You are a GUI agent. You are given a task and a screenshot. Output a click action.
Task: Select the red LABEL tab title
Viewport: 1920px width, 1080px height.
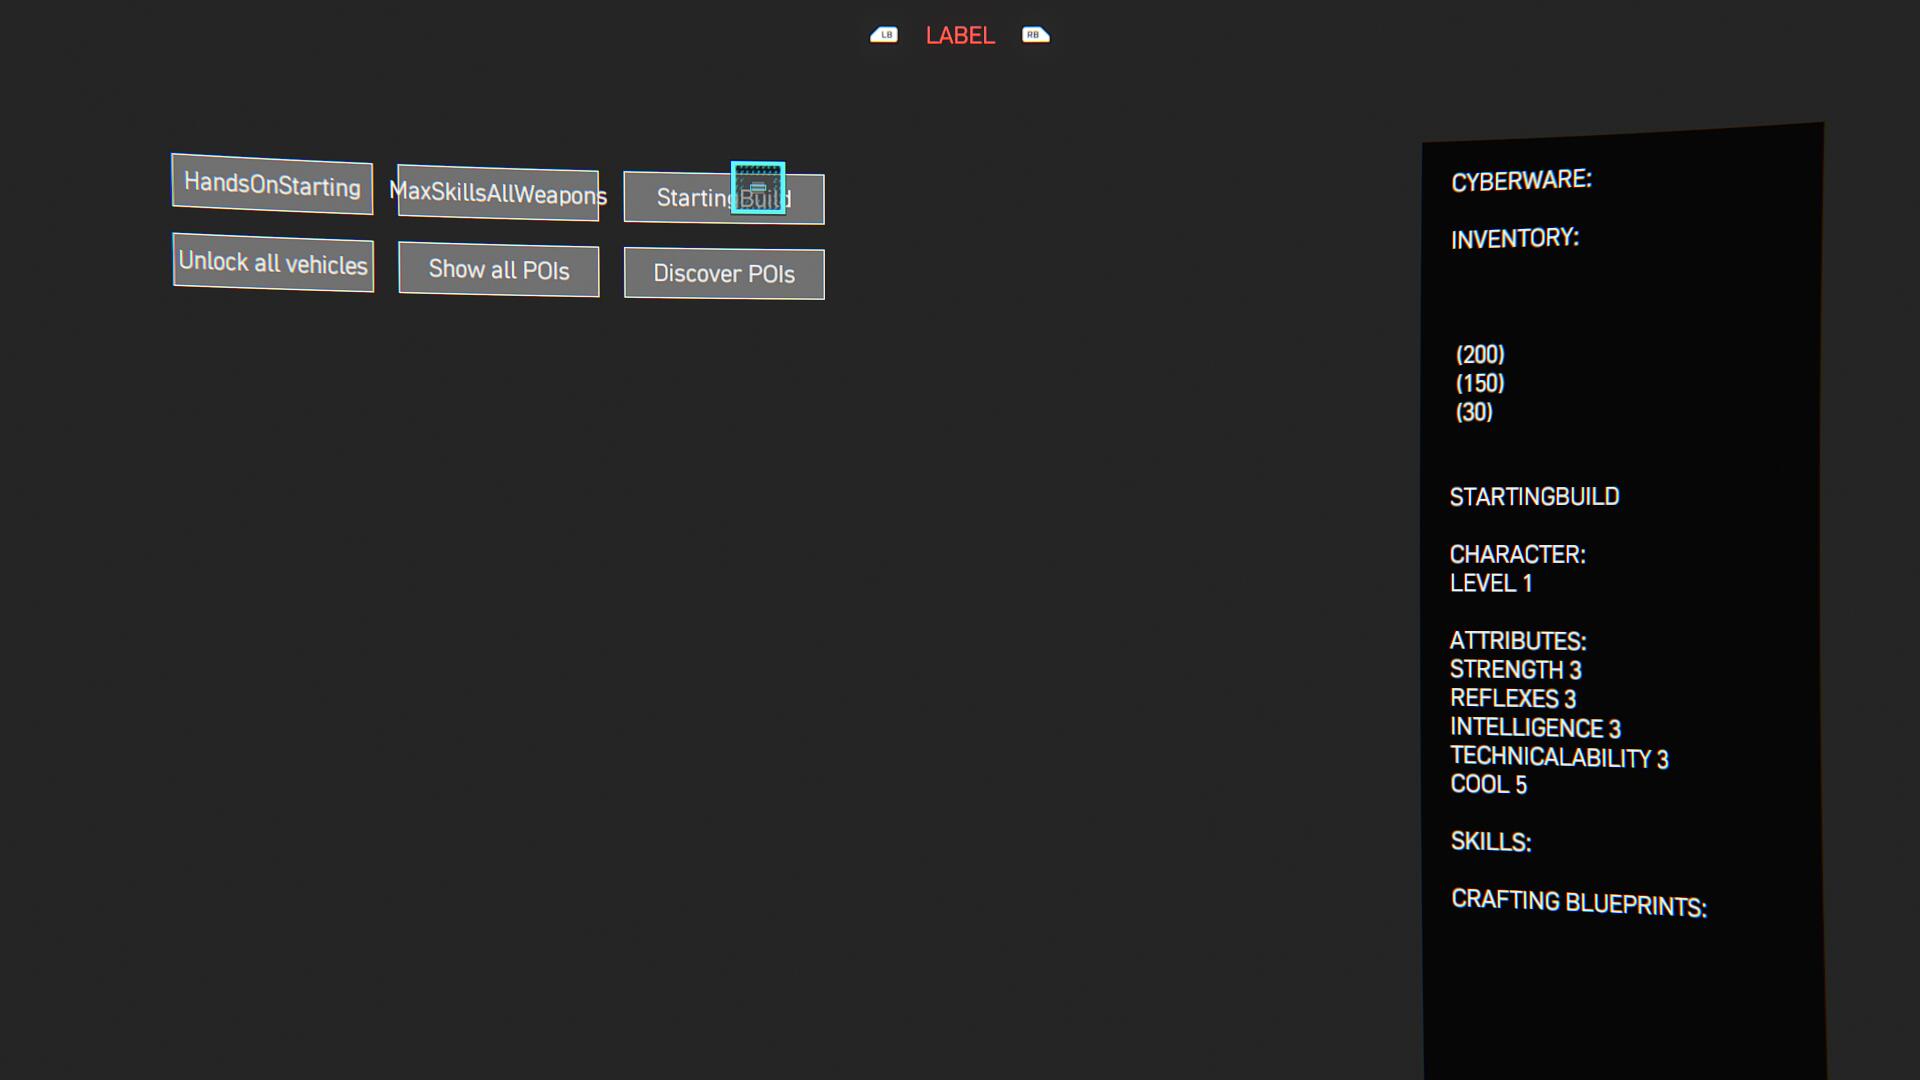point(959,36)
